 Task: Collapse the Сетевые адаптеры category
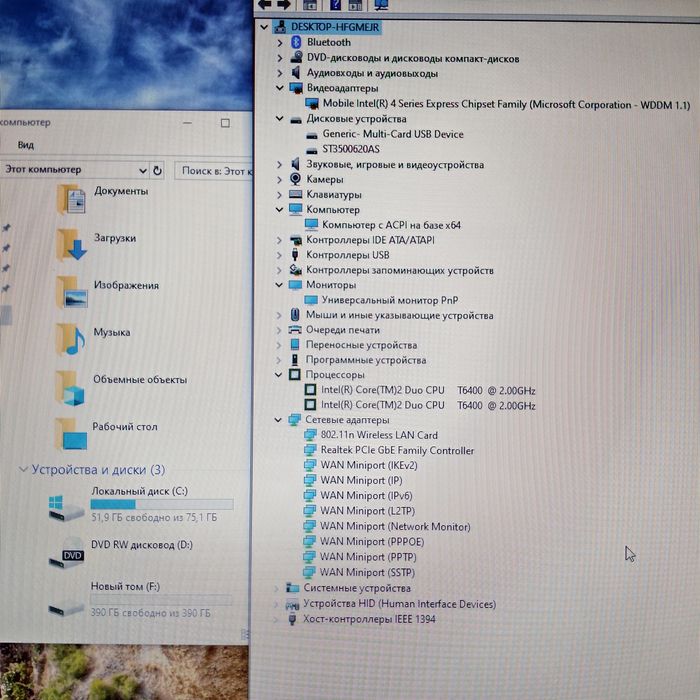click(x=278, y=420)
